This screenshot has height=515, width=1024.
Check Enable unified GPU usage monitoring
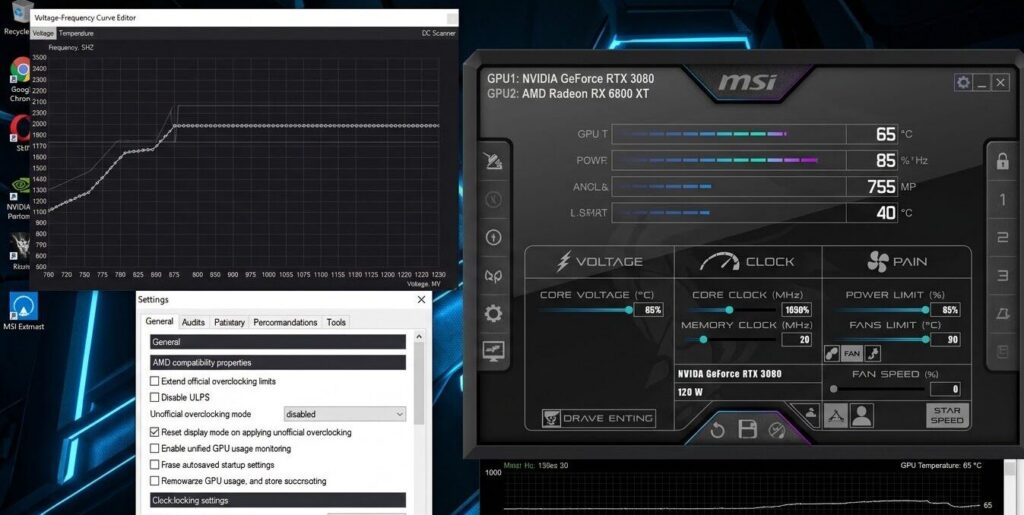[155, 448]
